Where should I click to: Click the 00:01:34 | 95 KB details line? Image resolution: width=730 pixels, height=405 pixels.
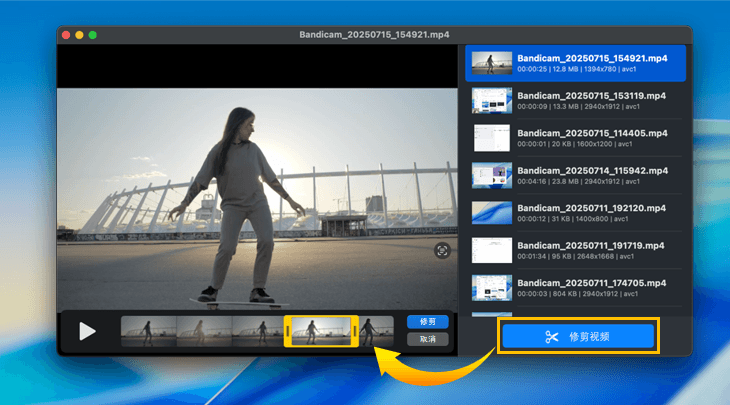coord(575,256)
